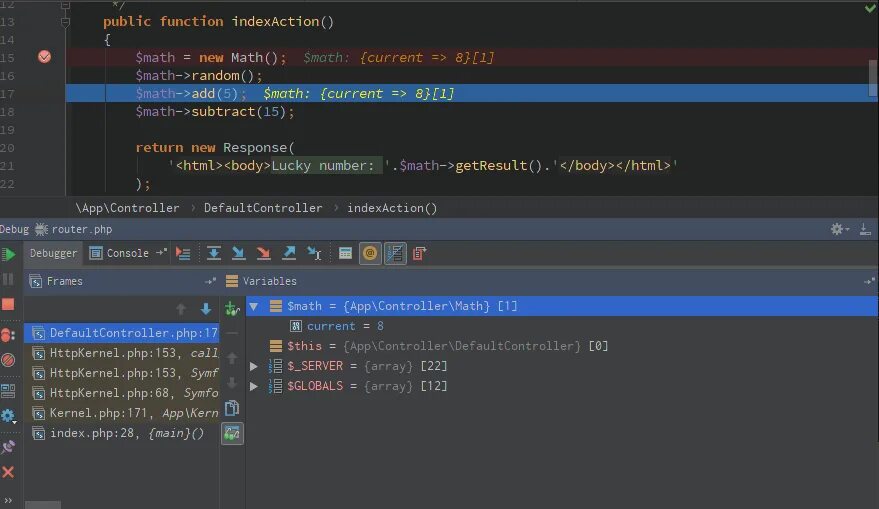Click Show Execution Point icon
This screenshot has height=509, width=879.
coord(183,253)
